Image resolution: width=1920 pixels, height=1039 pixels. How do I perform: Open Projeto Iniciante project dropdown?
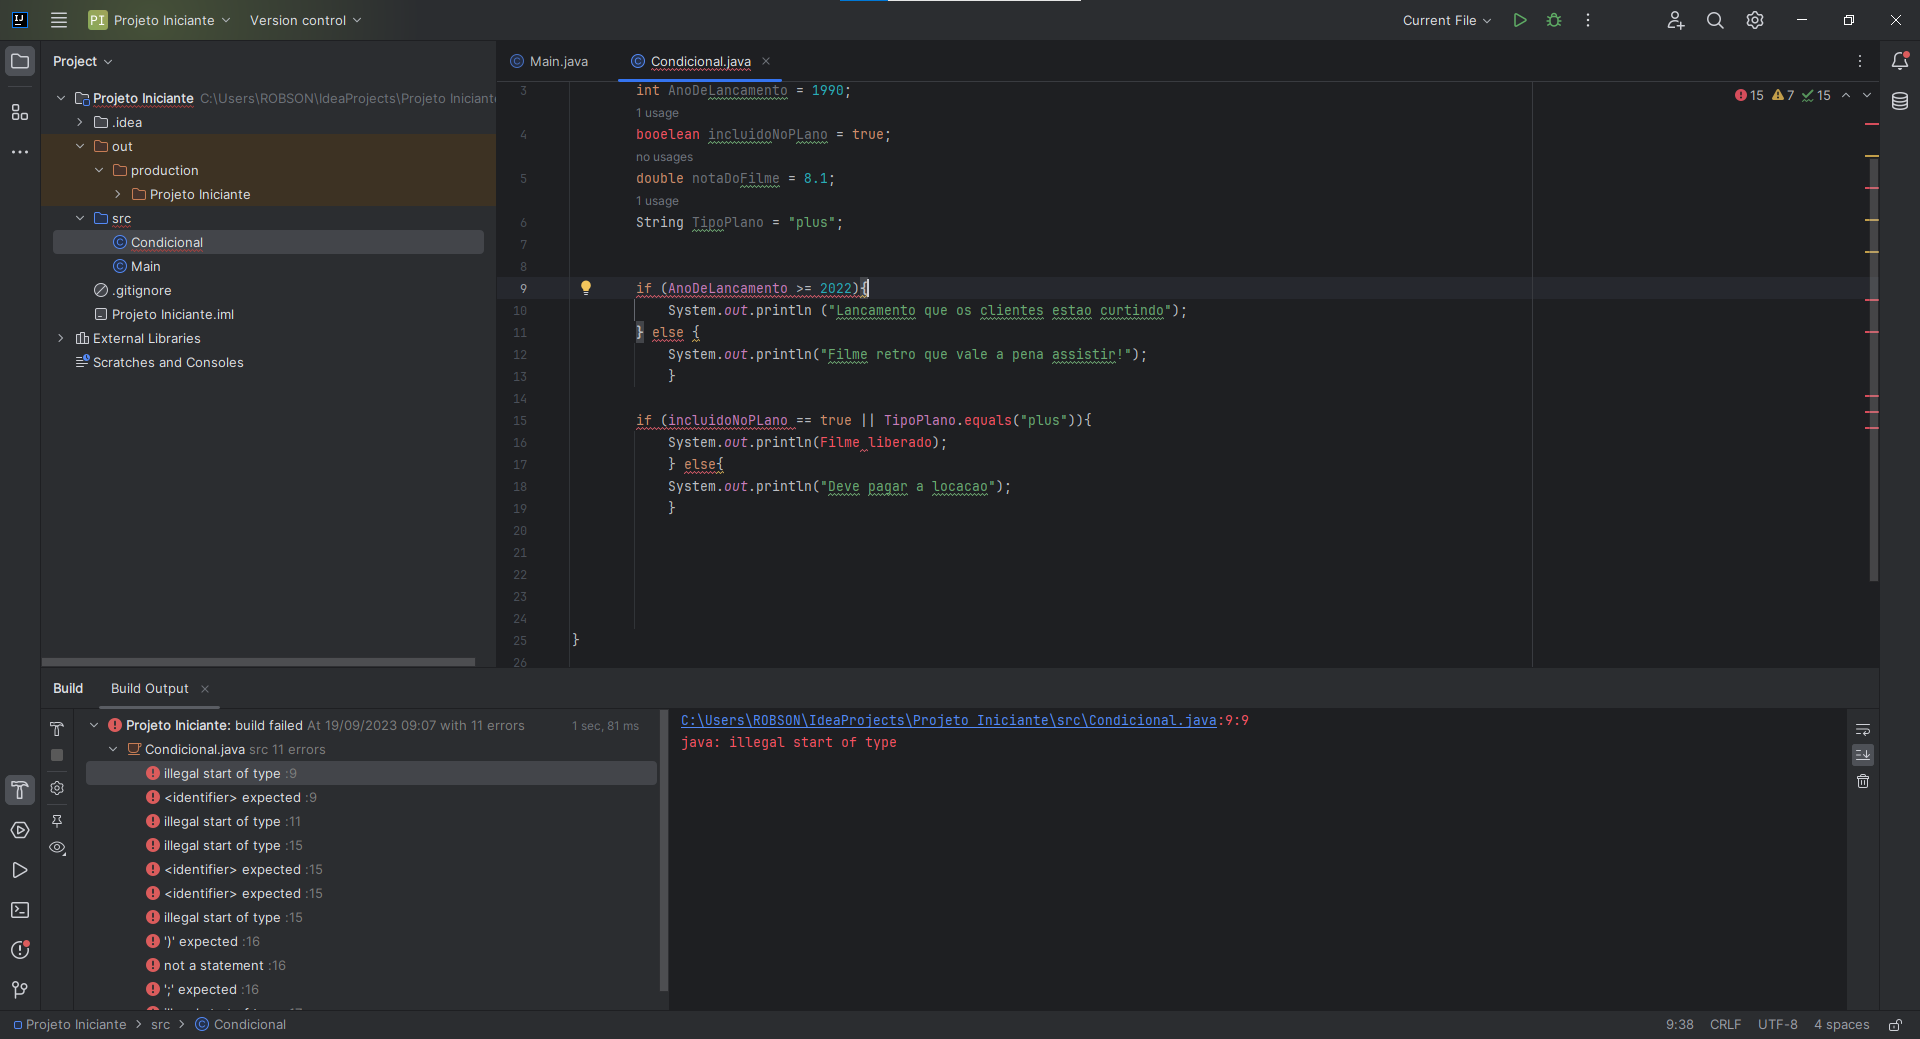(x=160, y=20)
